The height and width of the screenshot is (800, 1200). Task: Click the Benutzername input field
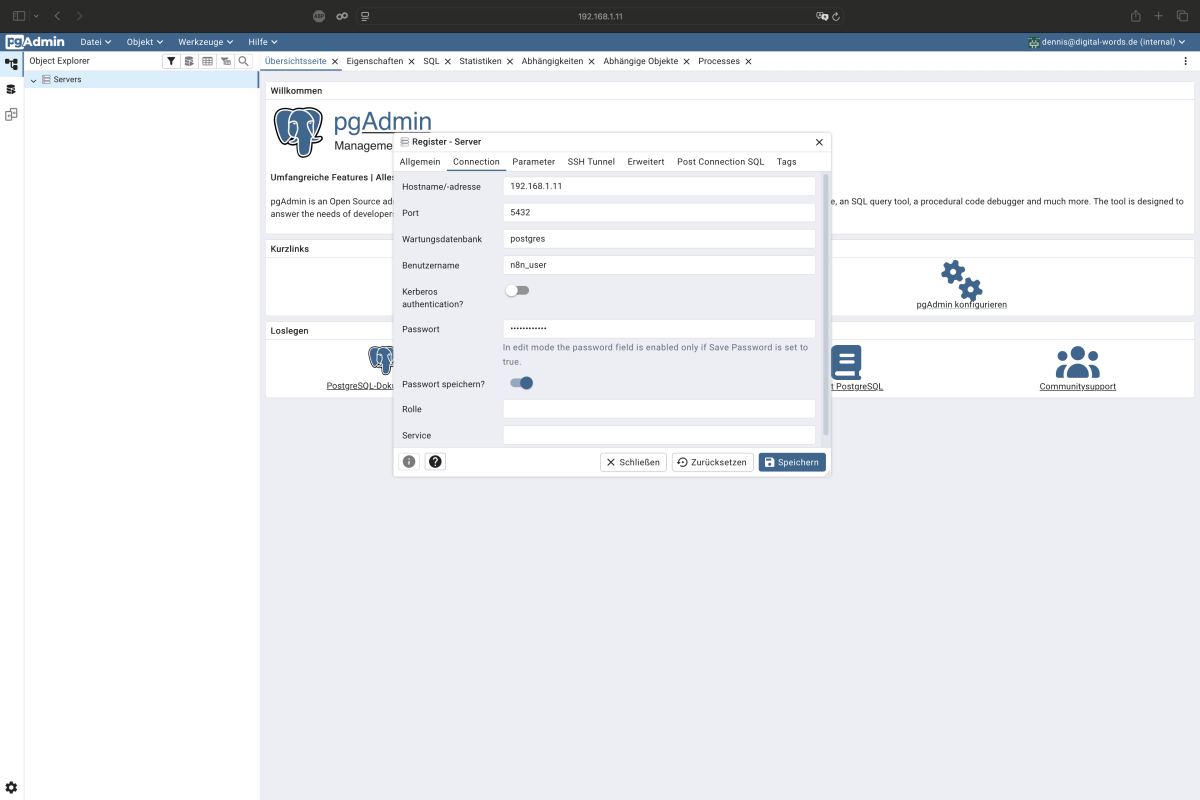(659, 265)
